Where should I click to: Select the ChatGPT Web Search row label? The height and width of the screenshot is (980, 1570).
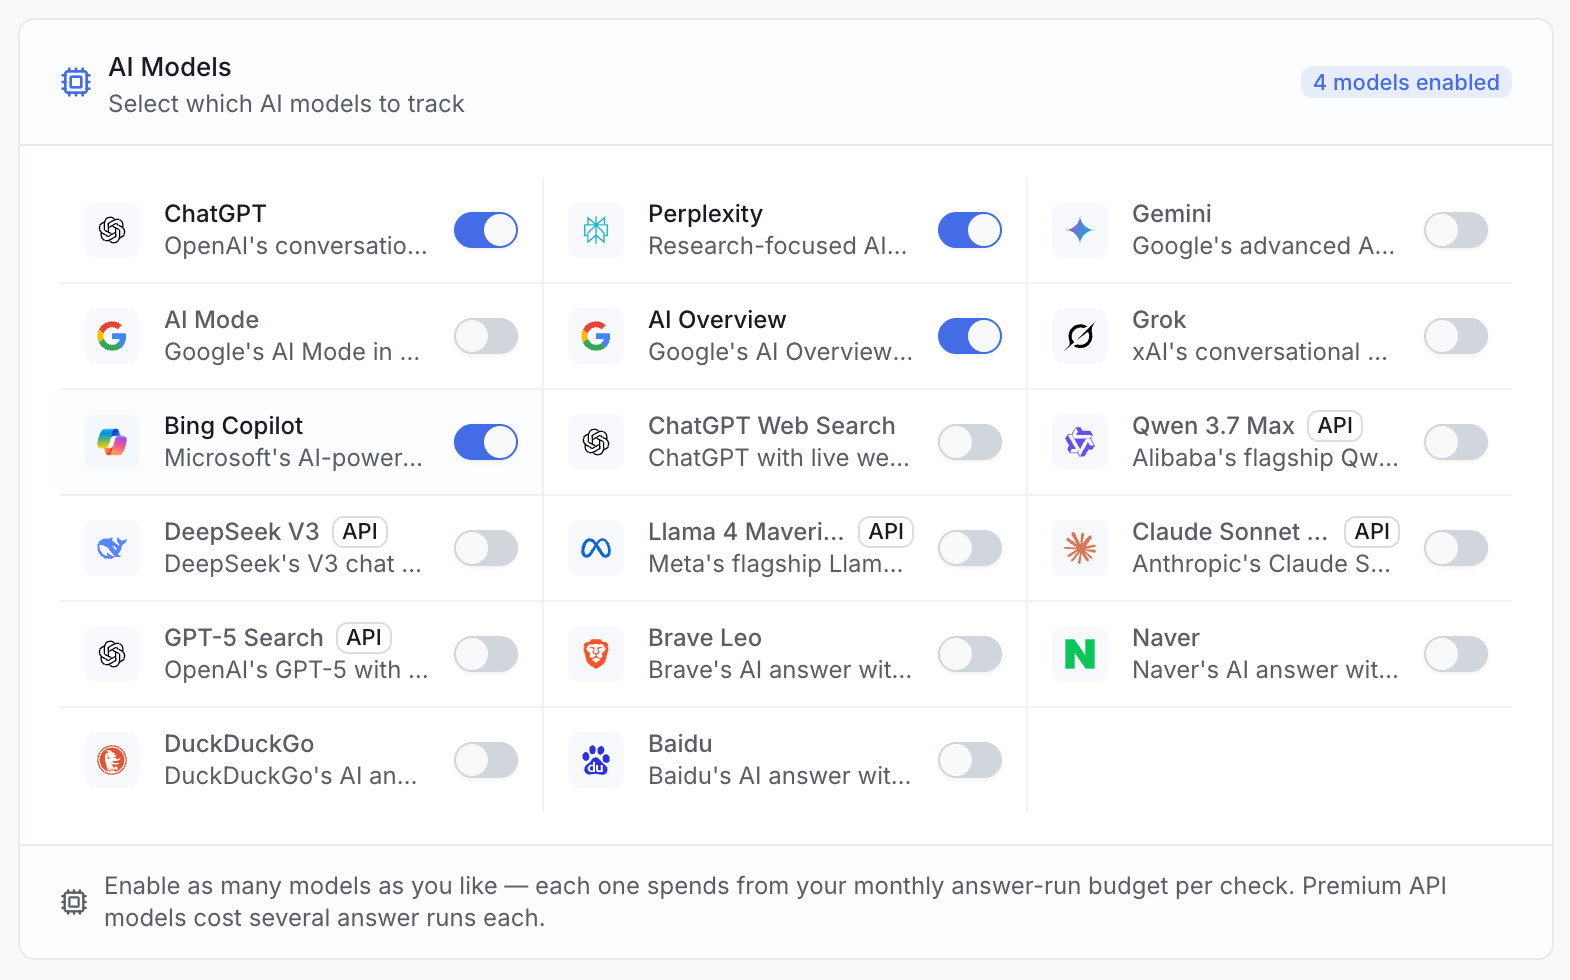click(x=771, y=426)
